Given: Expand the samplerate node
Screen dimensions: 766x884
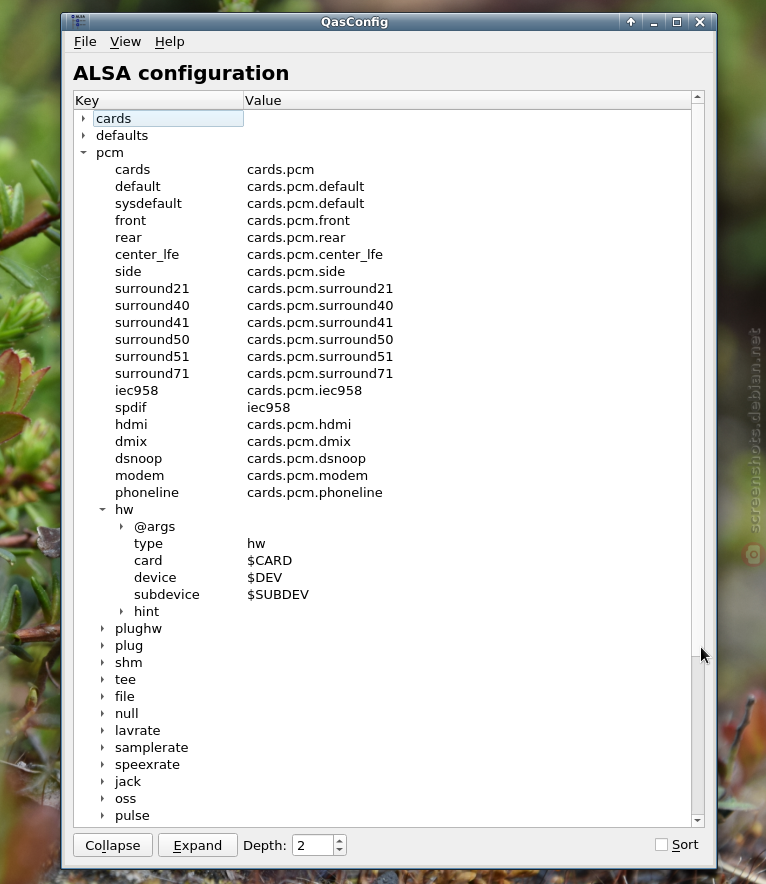Looking at the screenshot, I should click(102, 747).
